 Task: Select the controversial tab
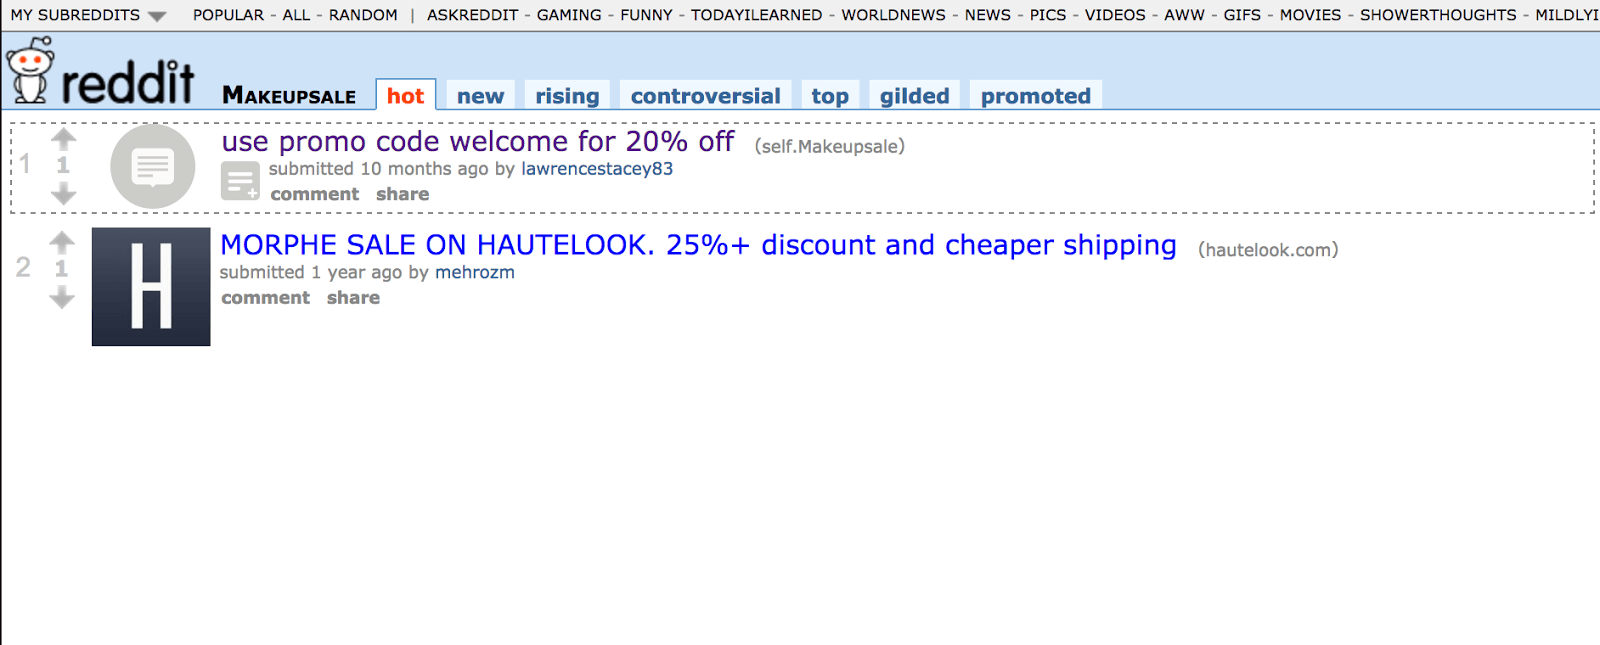(705, 96)
